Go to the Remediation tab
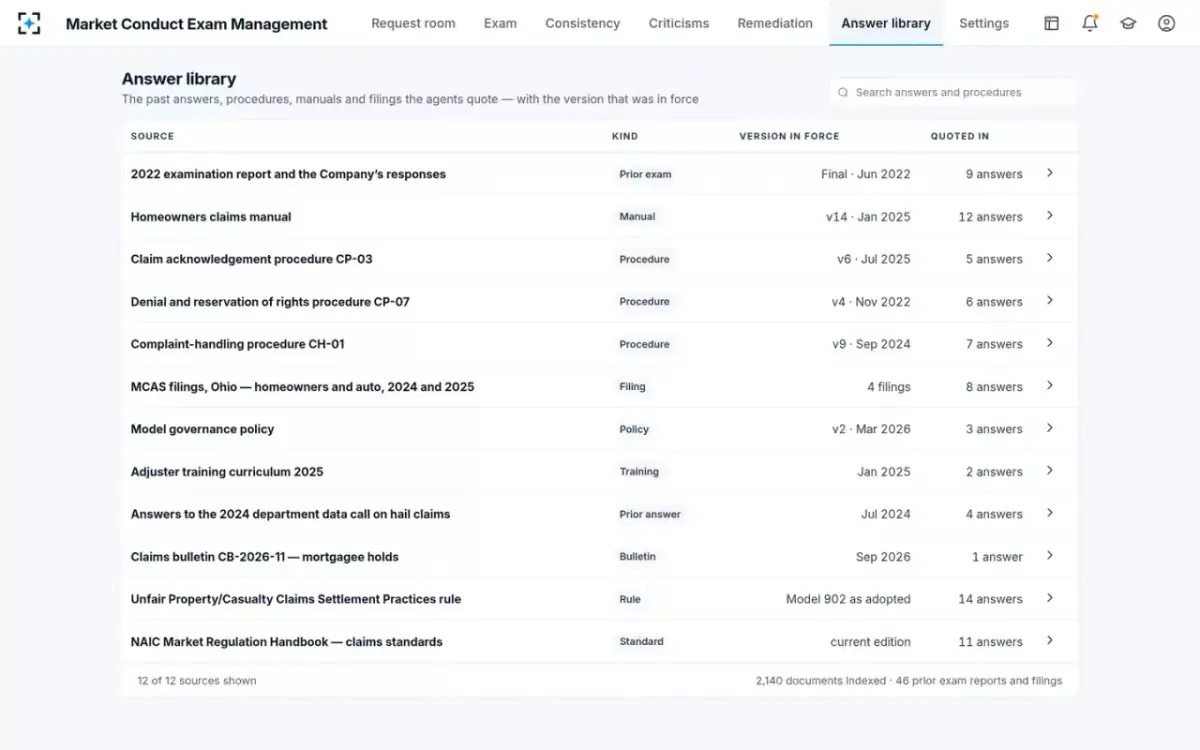 coord(775,23)
